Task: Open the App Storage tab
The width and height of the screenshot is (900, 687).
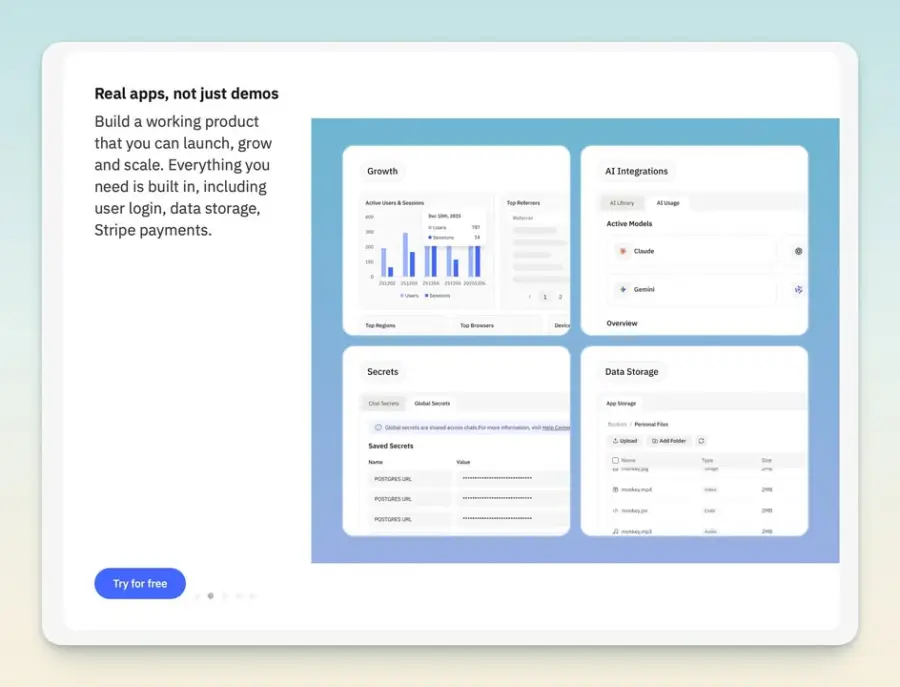Action: 621,403
